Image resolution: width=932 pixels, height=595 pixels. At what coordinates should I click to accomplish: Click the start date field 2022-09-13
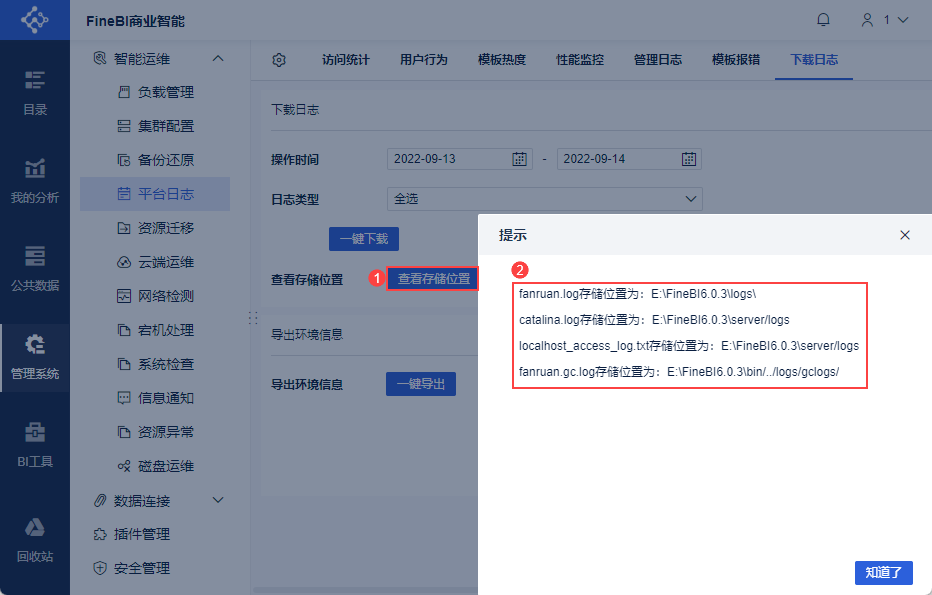[x=459, y=159]
